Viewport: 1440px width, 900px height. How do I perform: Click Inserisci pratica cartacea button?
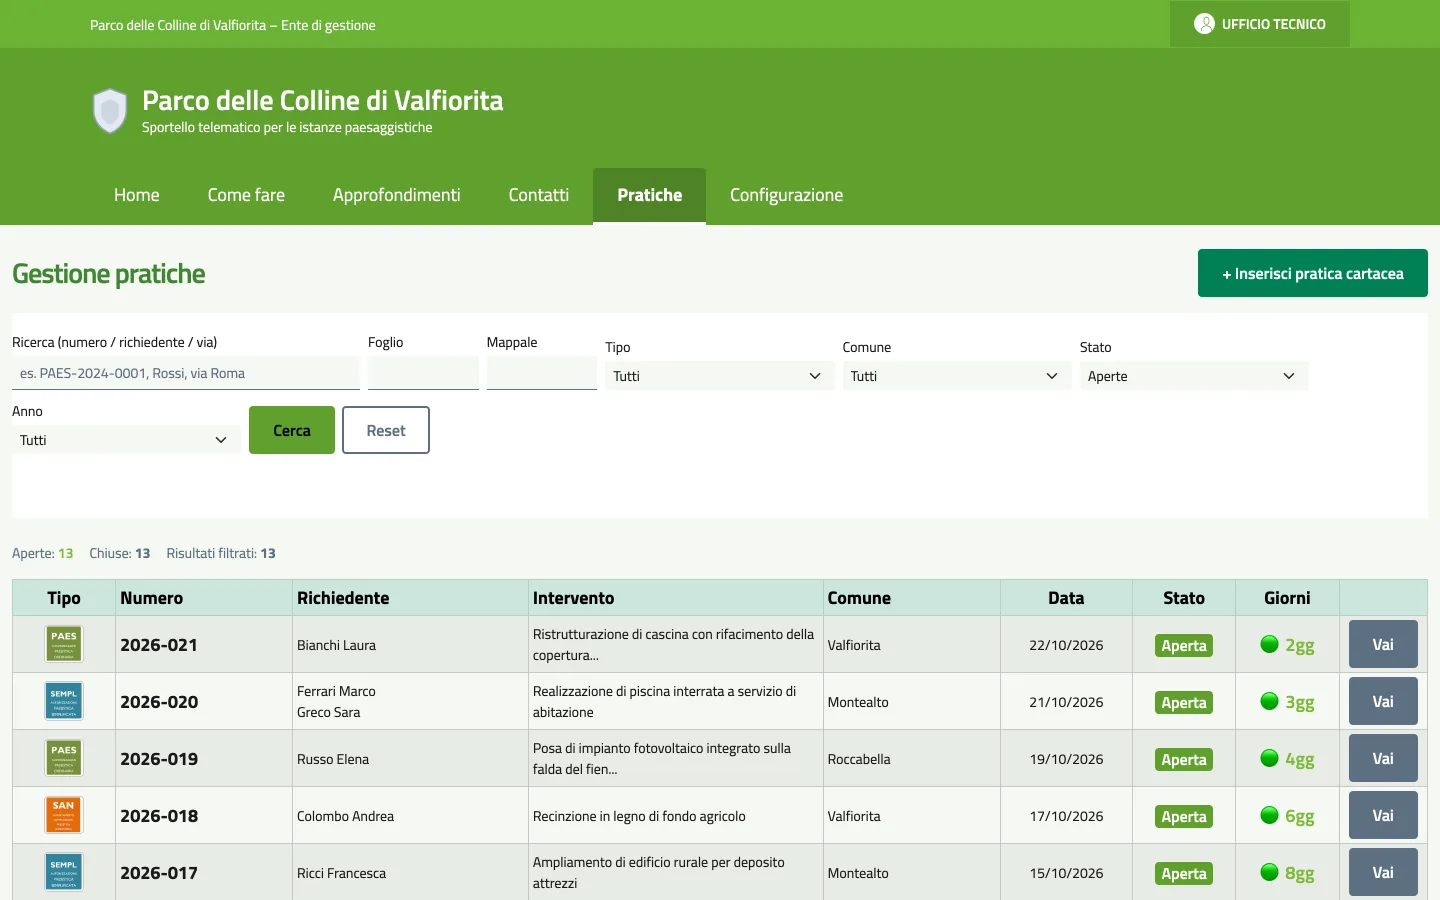point(1313,273)
